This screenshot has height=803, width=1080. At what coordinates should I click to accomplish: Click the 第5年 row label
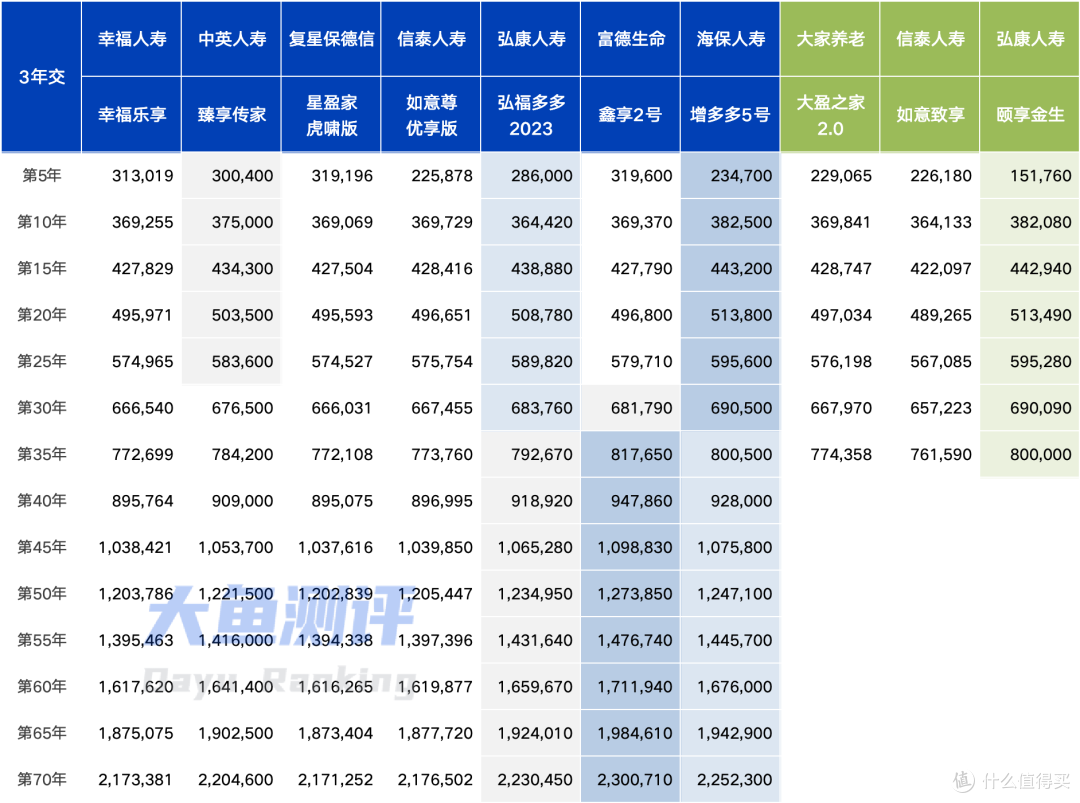tap(42, 176)
